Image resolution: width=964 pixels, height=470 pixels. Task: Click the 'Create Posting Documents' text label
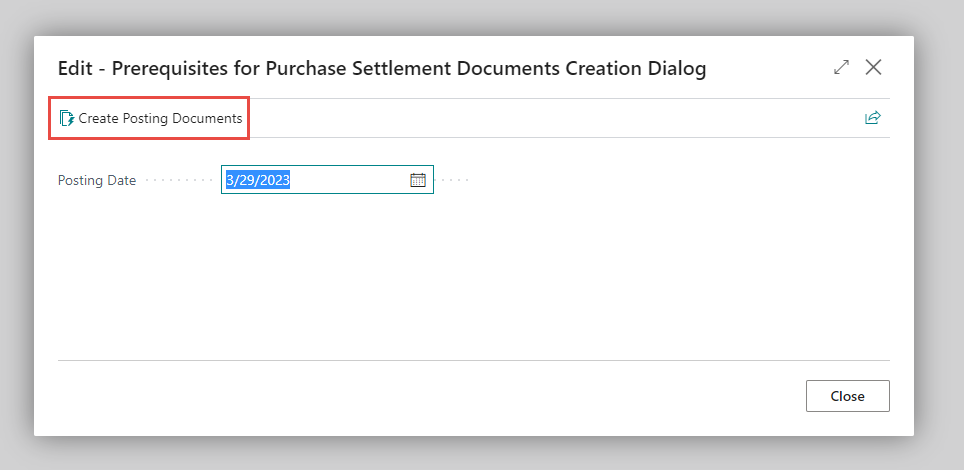click(x=160, y=118)
